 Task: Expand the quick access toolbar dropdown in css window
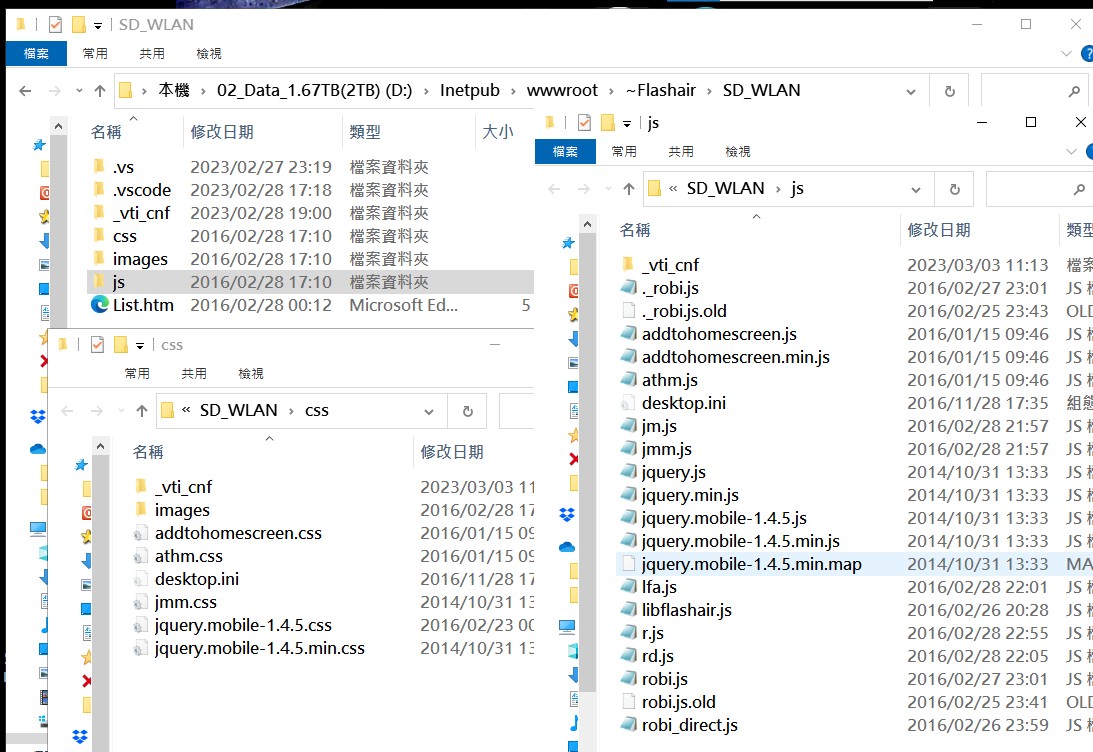139,346
